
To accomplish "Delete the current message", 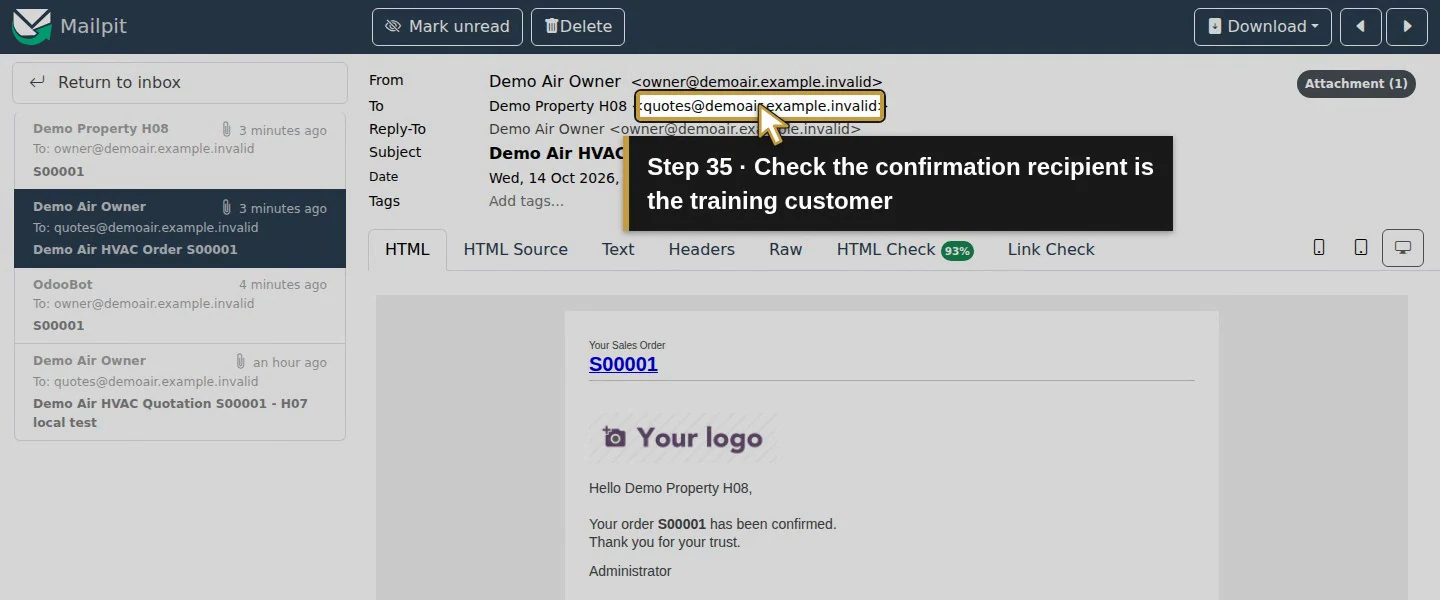I will coord(578,27).
